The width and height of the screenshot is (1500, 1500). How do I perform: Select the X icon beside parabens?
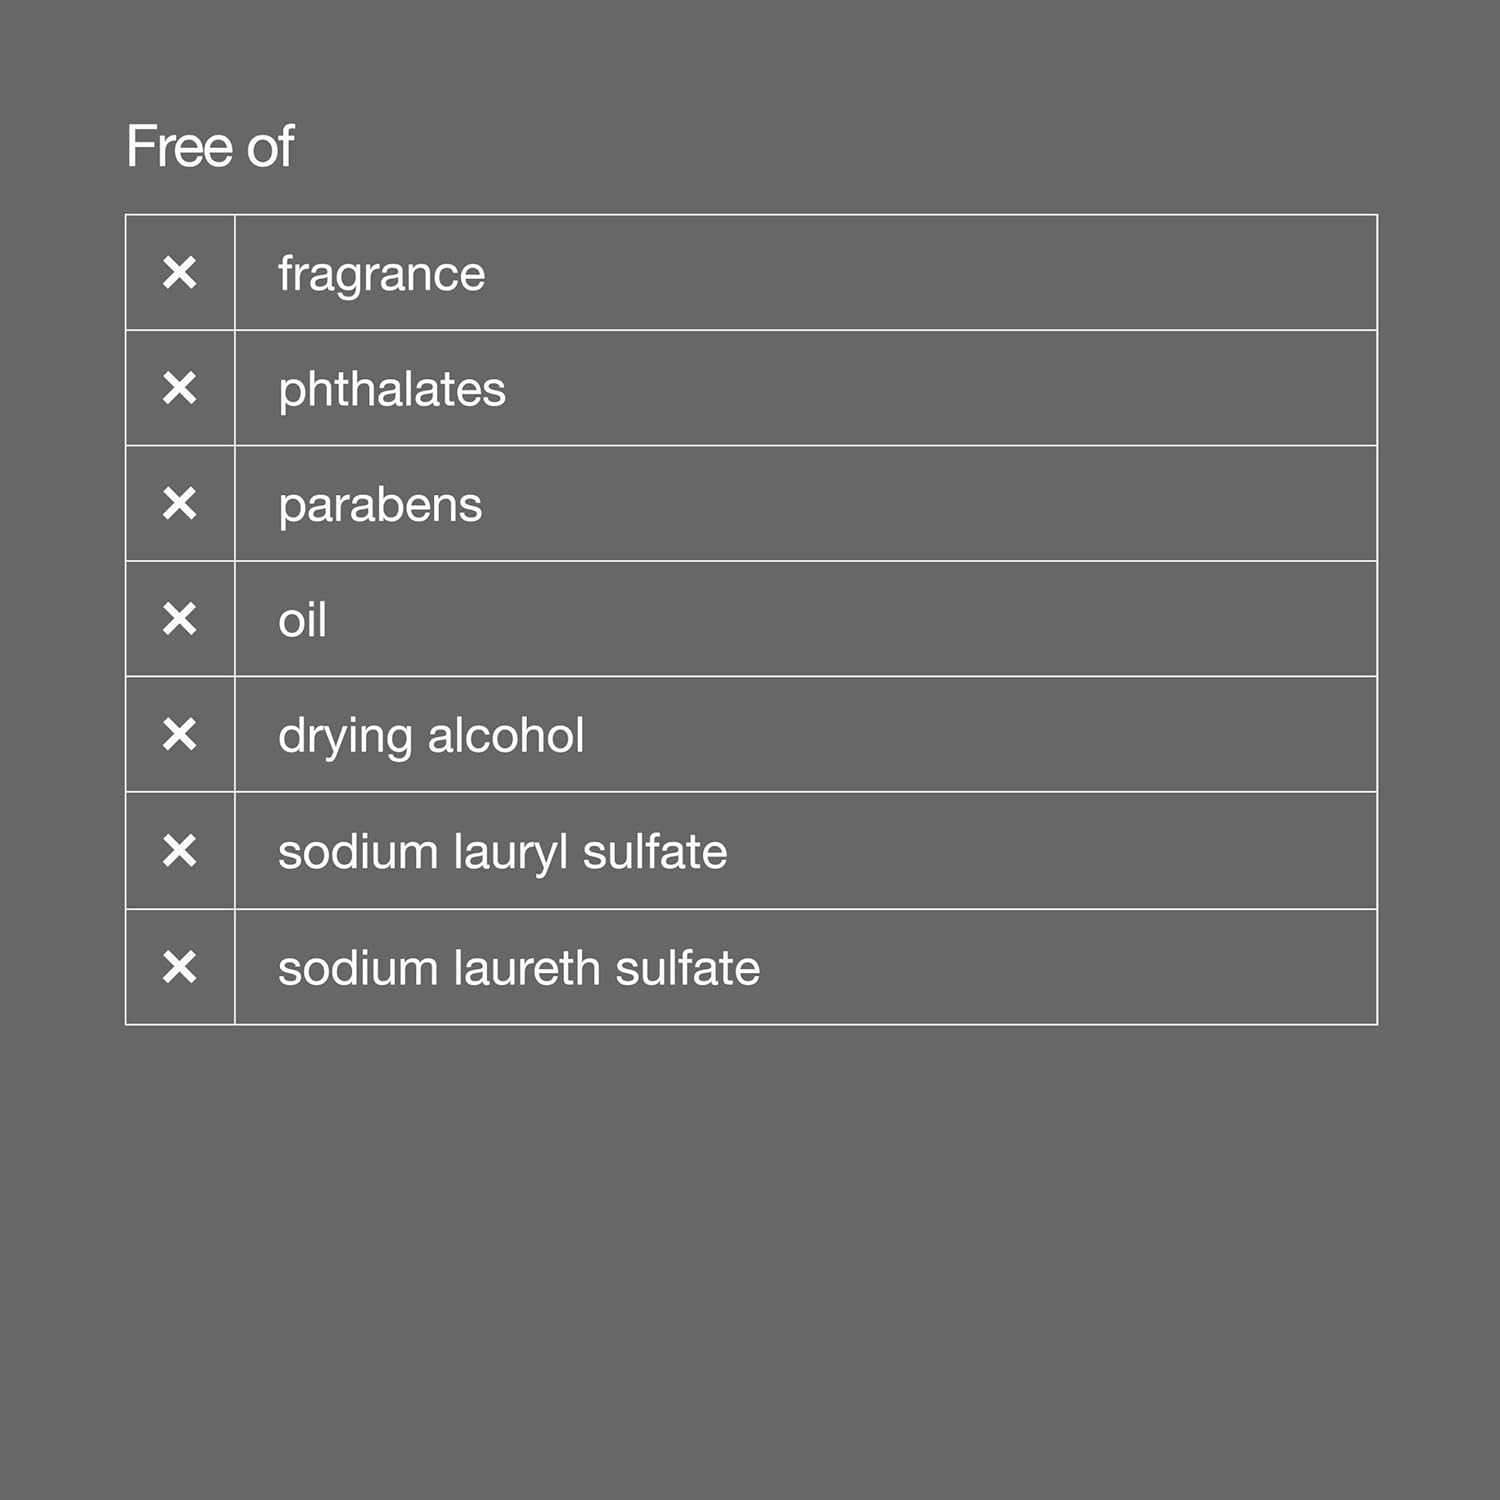click(180, 503)
